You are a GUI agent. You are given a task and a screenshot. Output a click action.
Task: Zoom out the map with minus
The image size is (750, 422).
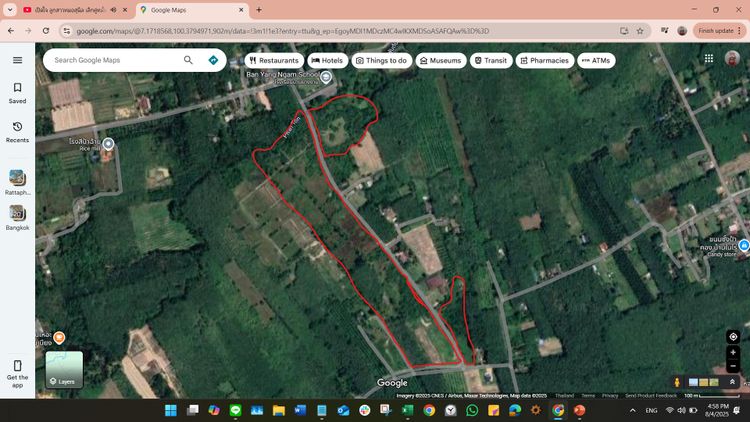coord(733,366)
